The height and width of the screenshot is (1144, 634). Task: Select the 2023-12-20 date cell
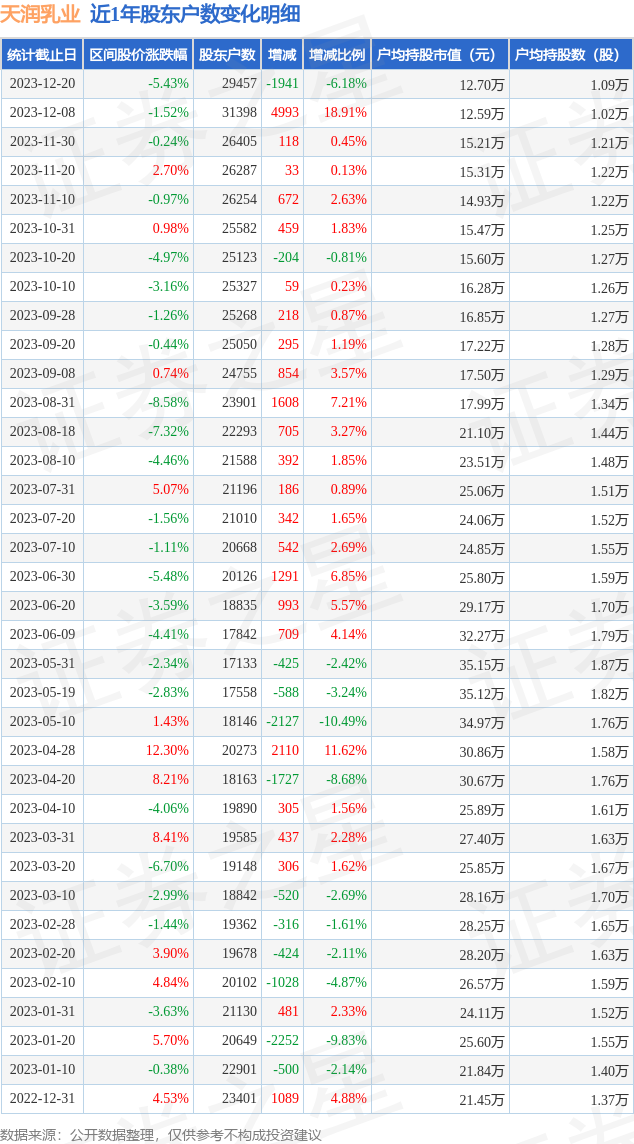point(42,84)
